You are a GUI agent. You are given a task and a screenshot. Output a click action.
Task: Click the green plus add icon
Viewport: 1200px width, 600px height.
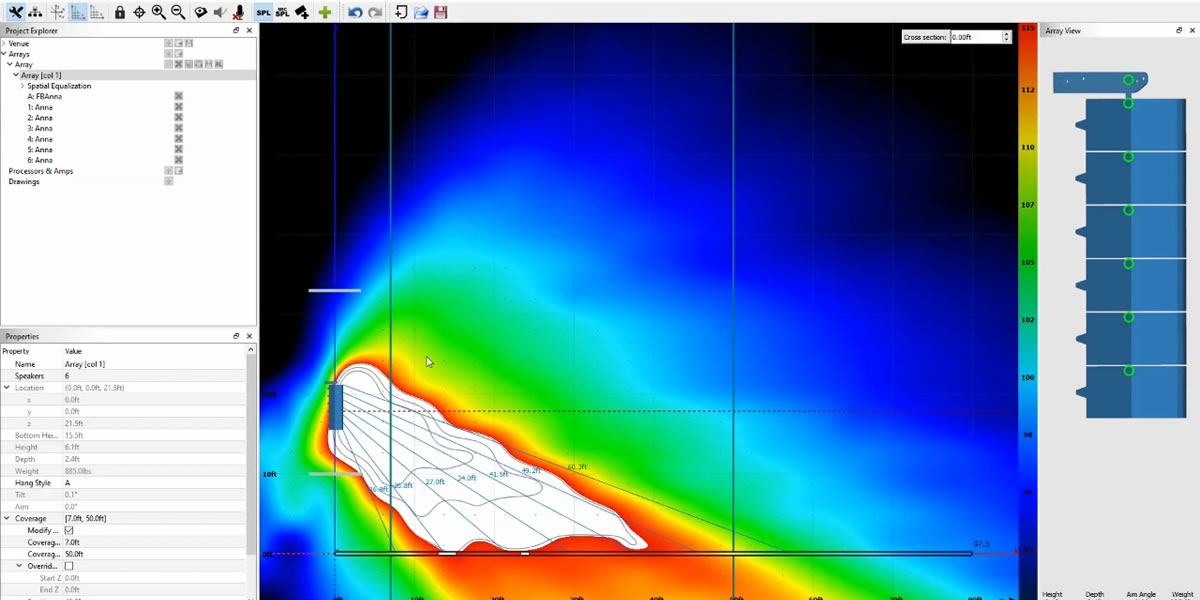tap(325, 12)
